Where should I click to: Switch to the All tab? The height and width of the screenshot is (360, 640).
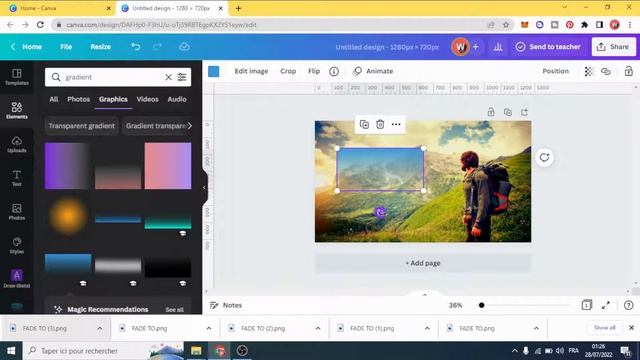pyautogui.click(x=53, y=99)
